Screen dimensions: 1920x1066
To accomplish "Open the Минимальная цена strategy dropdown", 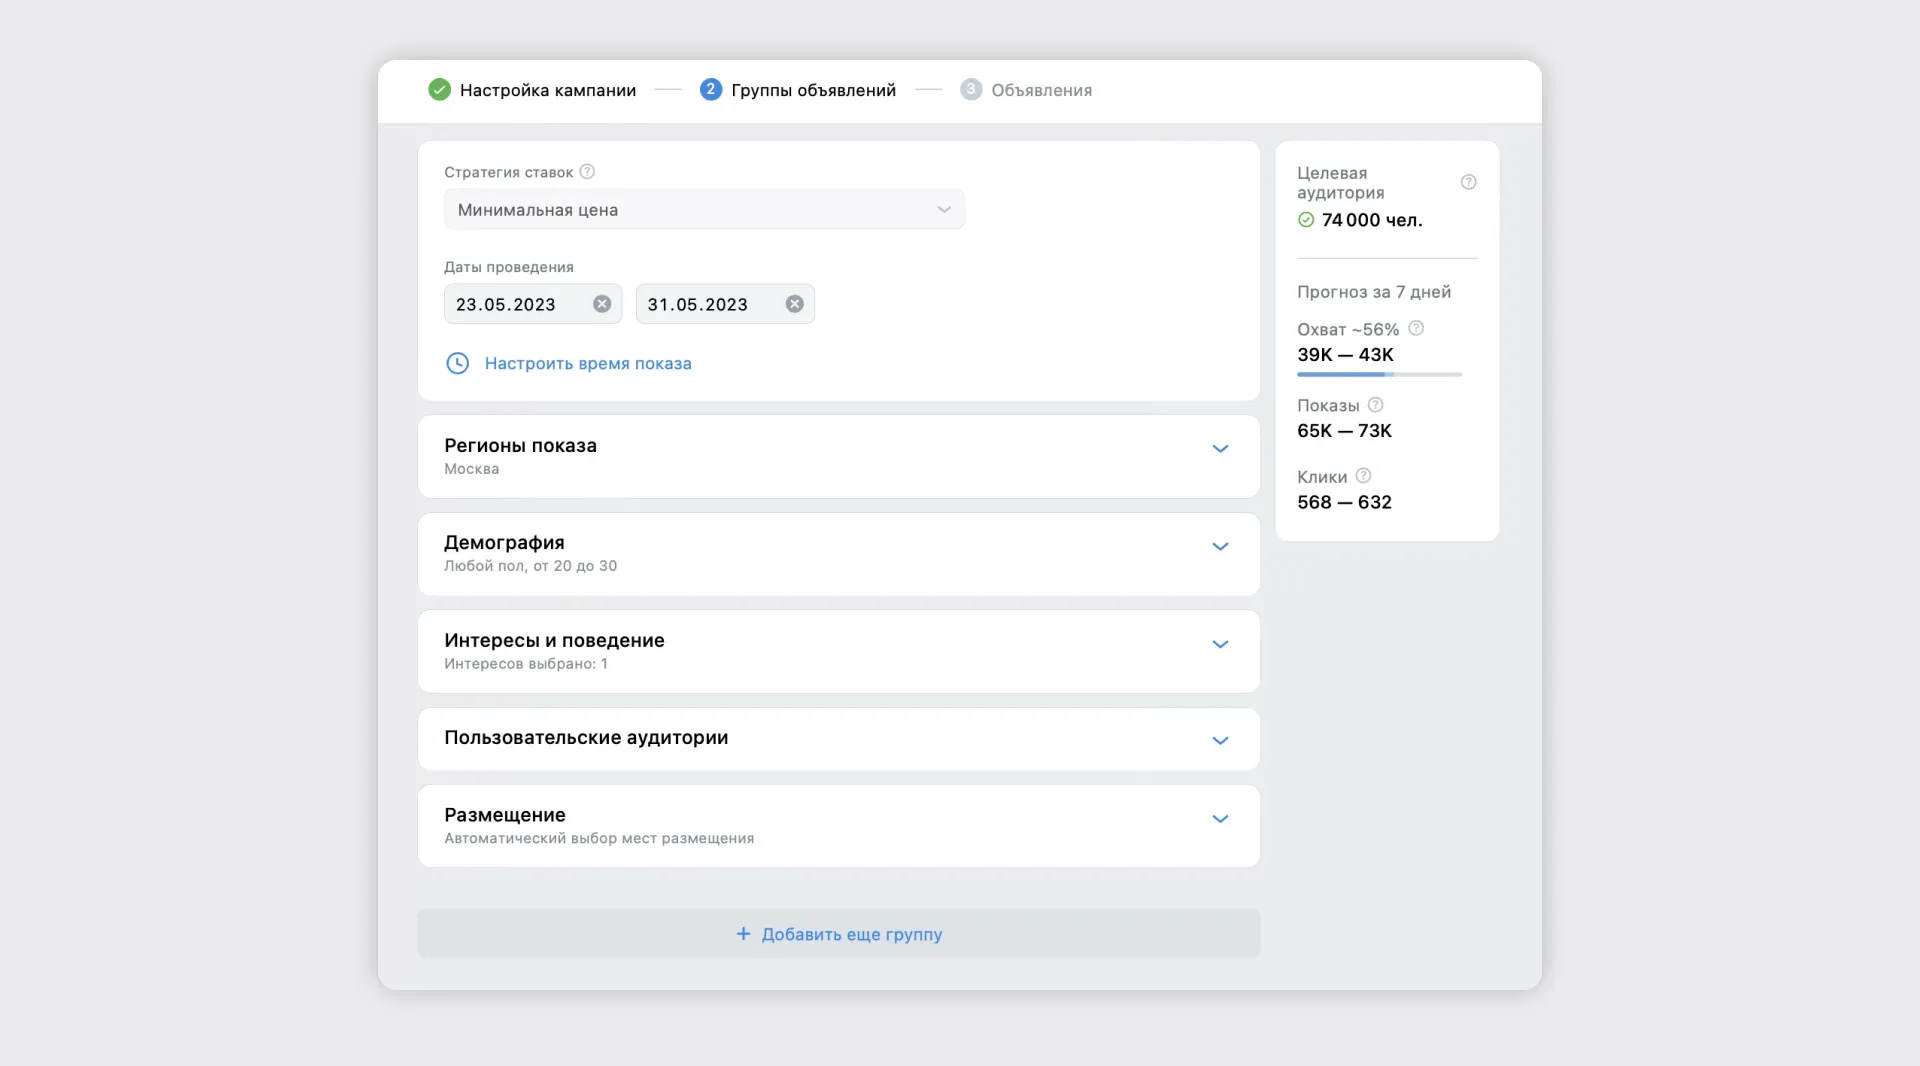I will click(704, 210).
